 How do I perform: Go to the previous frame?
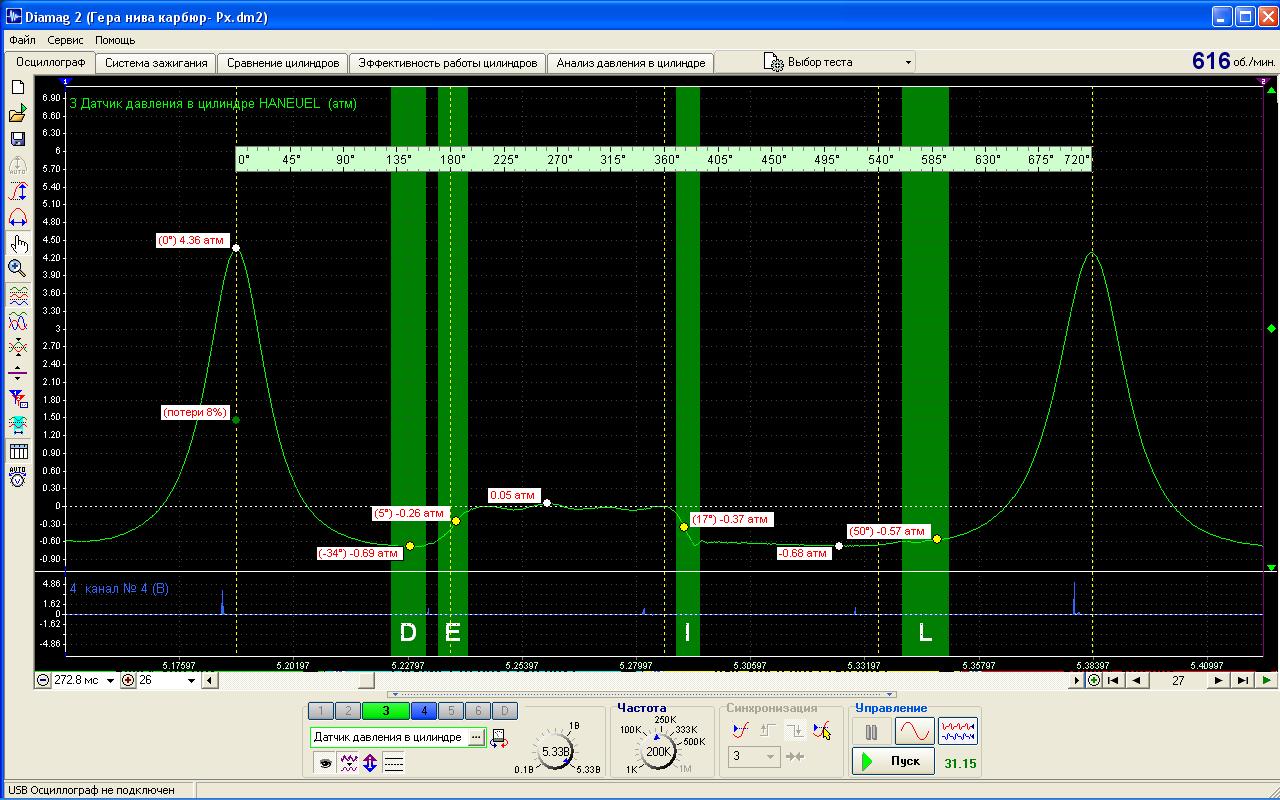1137,680
